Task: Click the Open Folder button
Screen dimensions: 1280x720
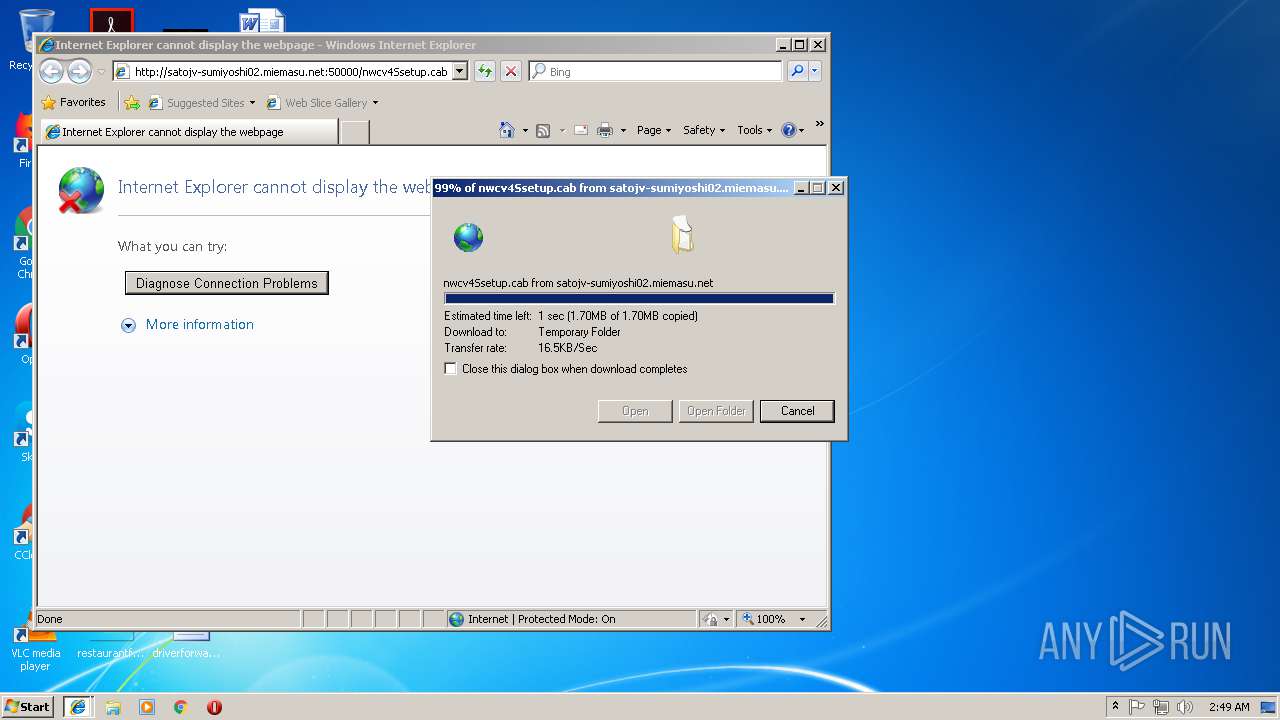Action: (x=716, y=411)
